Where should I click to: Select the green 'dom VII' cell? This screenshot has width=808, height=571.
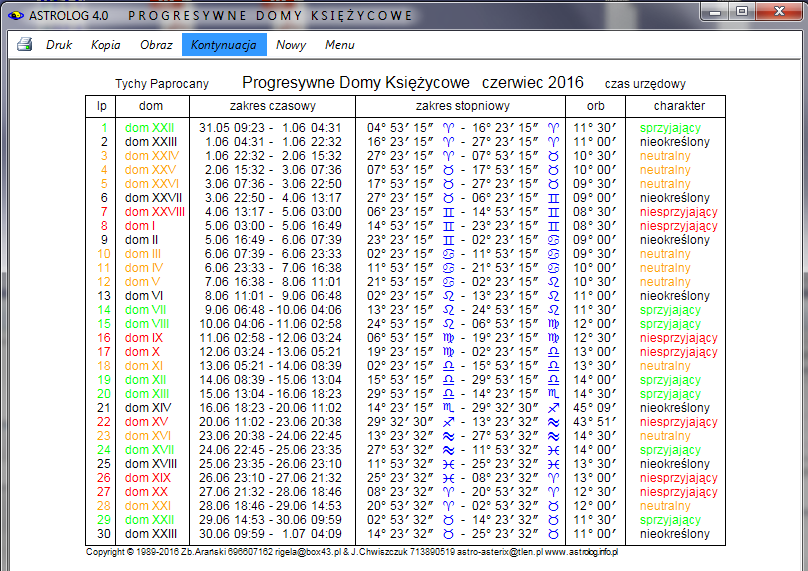[x=145, y=310]
